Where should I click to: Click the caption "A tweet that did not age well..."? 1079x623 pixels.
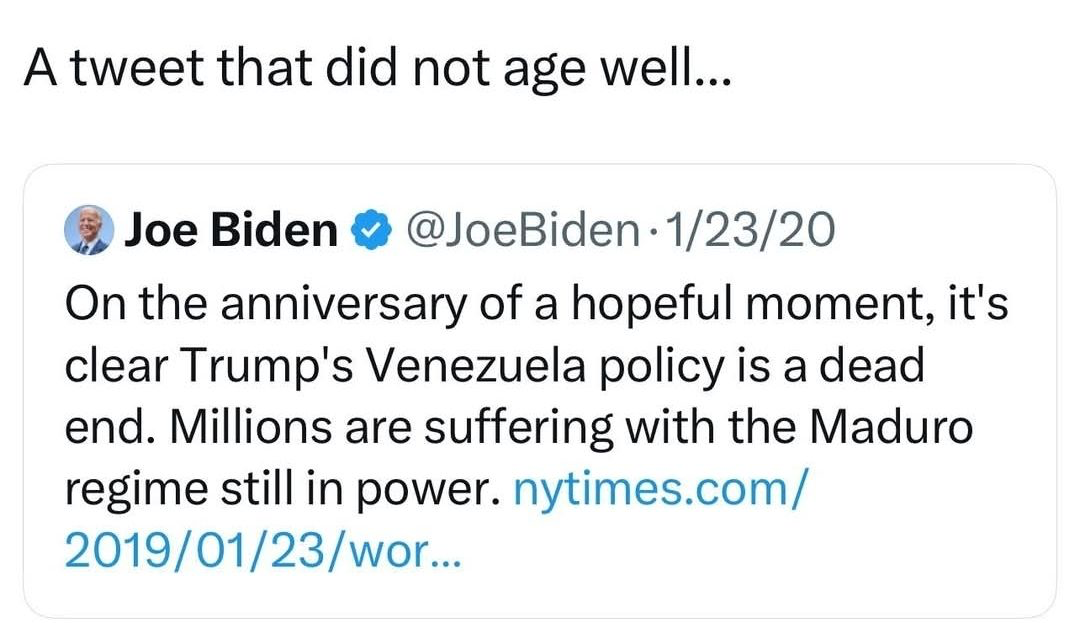pyautogui.click(x=376, y=67)
